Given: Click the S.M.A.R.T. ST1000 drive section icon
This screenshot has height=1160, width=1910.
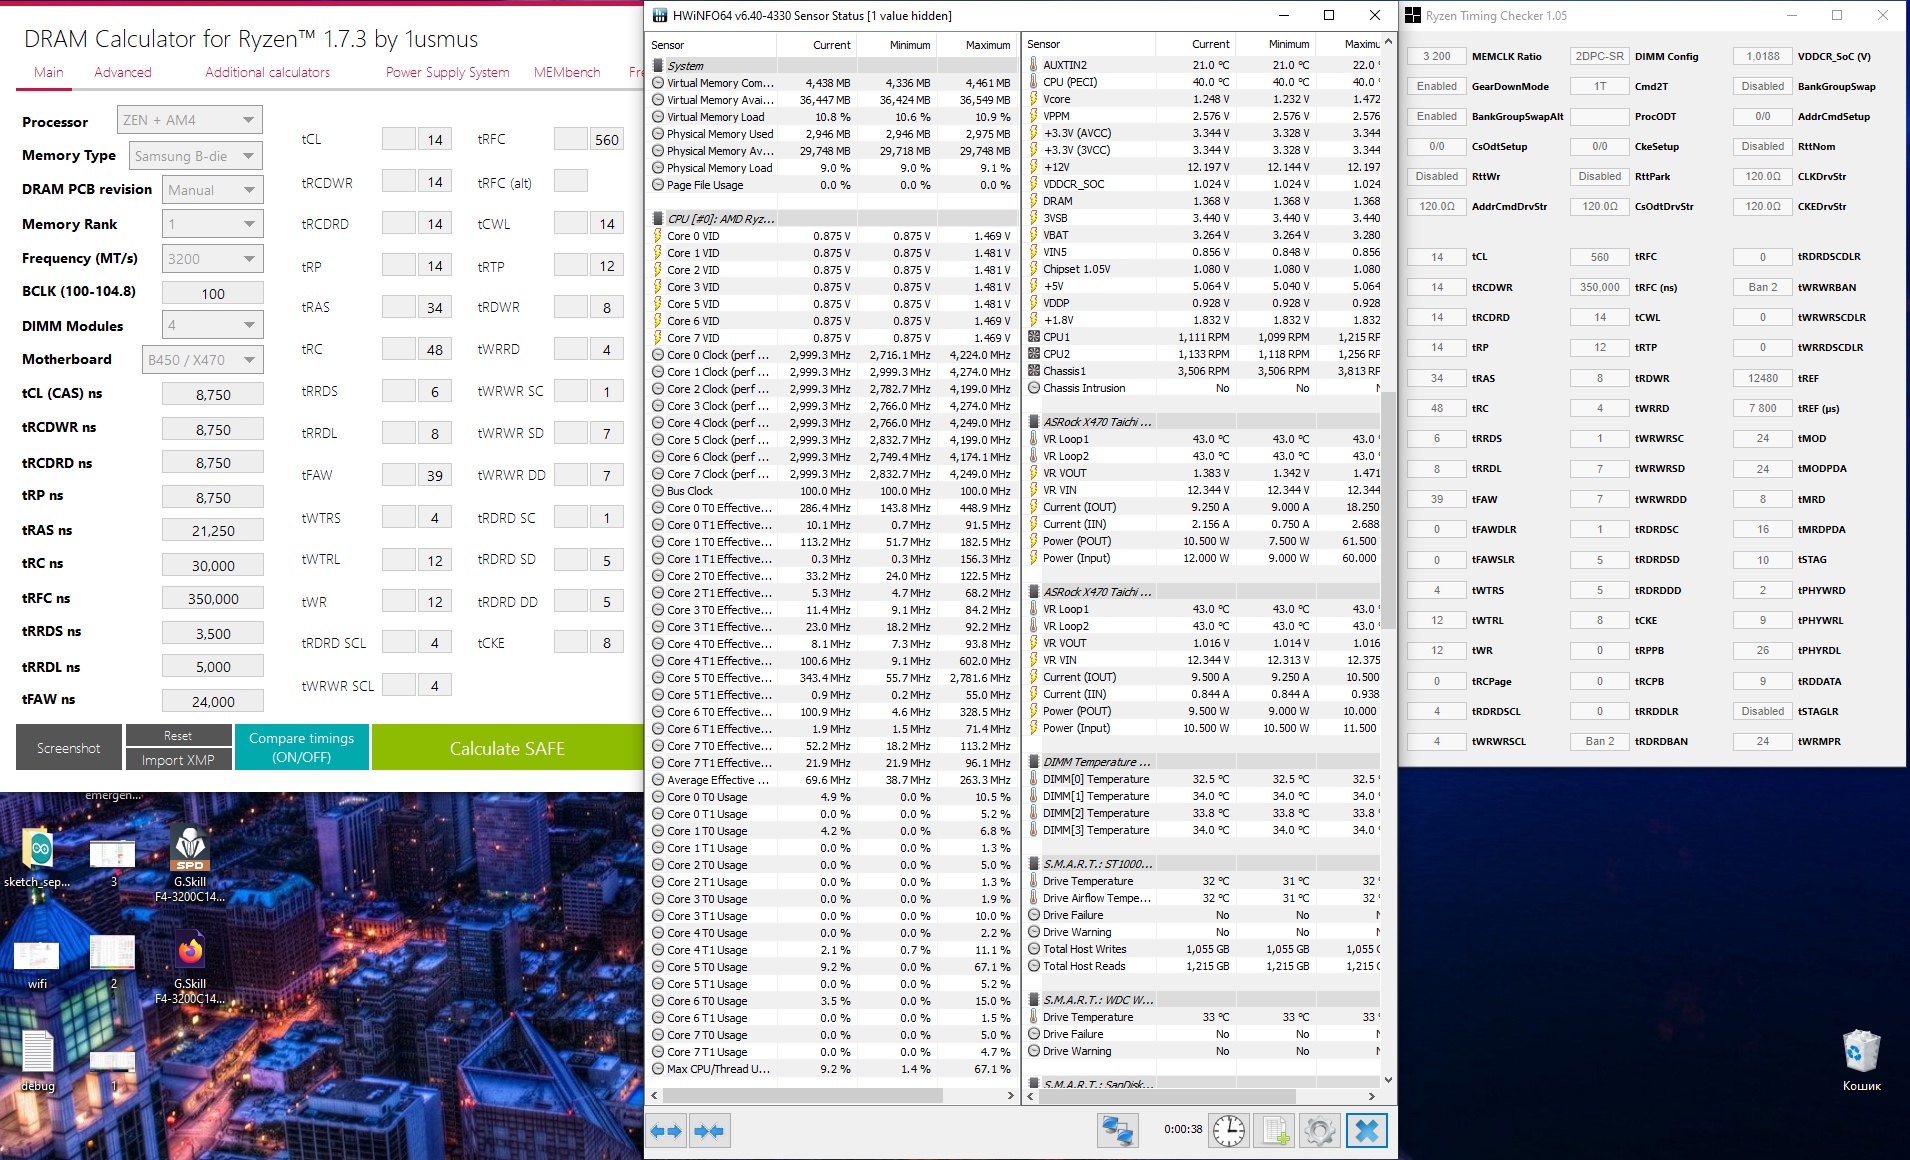Looking at the screenshot, I should point(1034,864).
